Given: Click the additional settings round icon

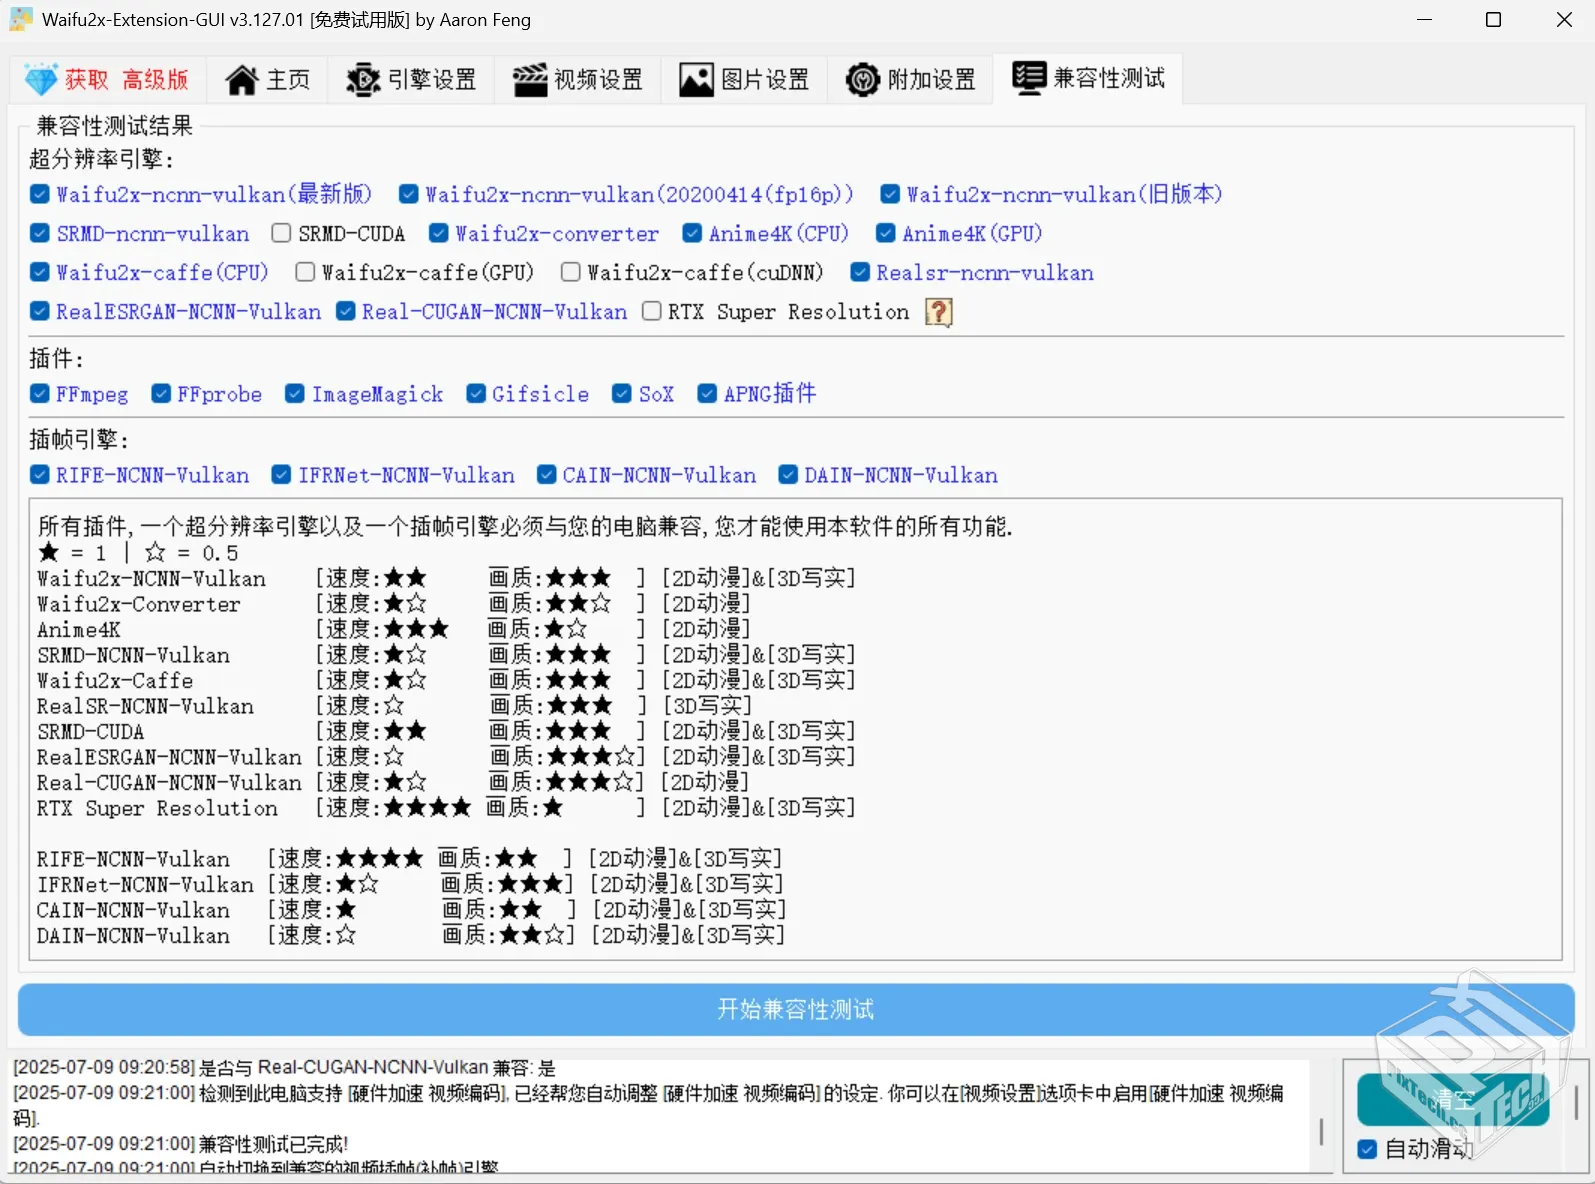Looking at the screenshot, I should click(862, 80).
